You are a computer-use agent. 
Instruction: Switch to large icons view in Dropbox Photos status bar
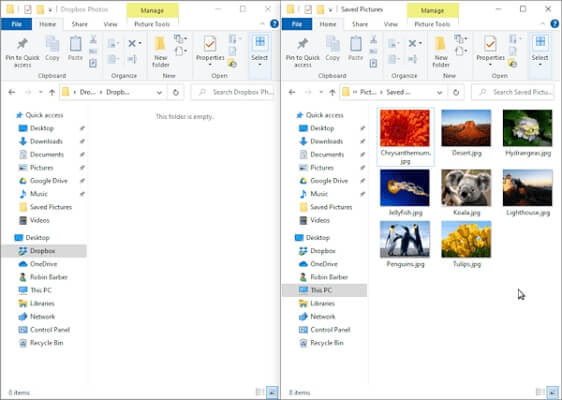pyautogui.click(x=273, y=392)
